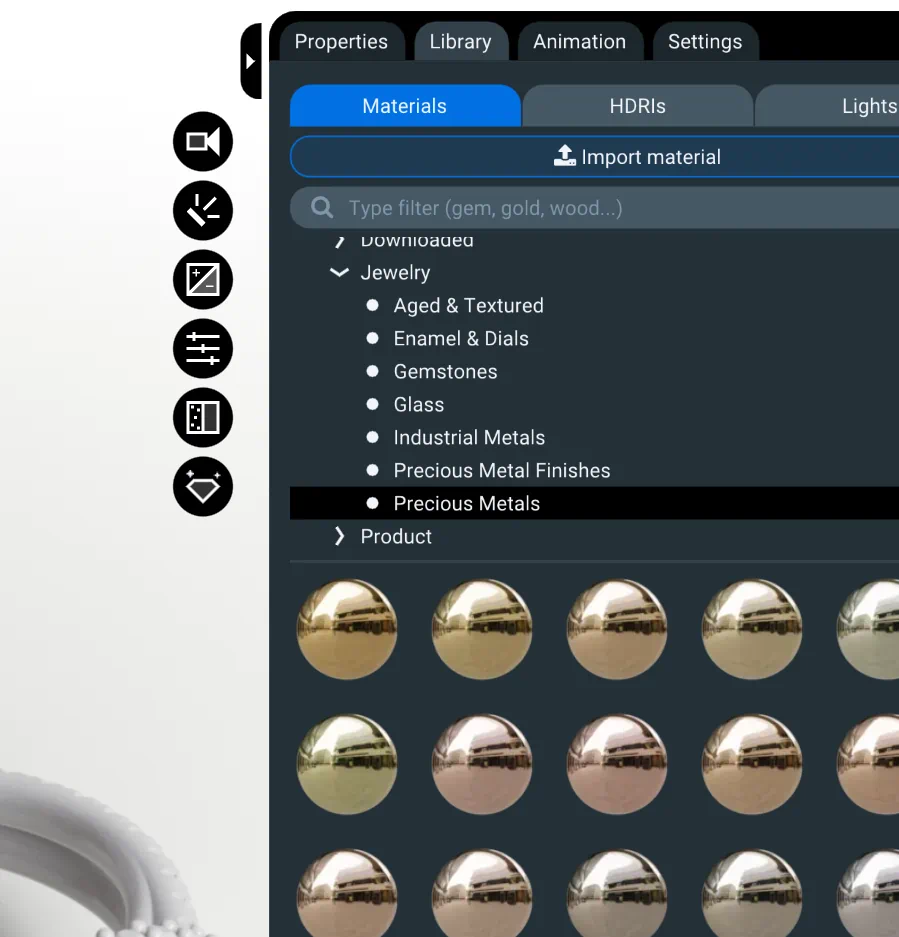Focus the Type filter search field
This screenshot has width=899, height=937.
pyautogui.click(x=595, y=208)
